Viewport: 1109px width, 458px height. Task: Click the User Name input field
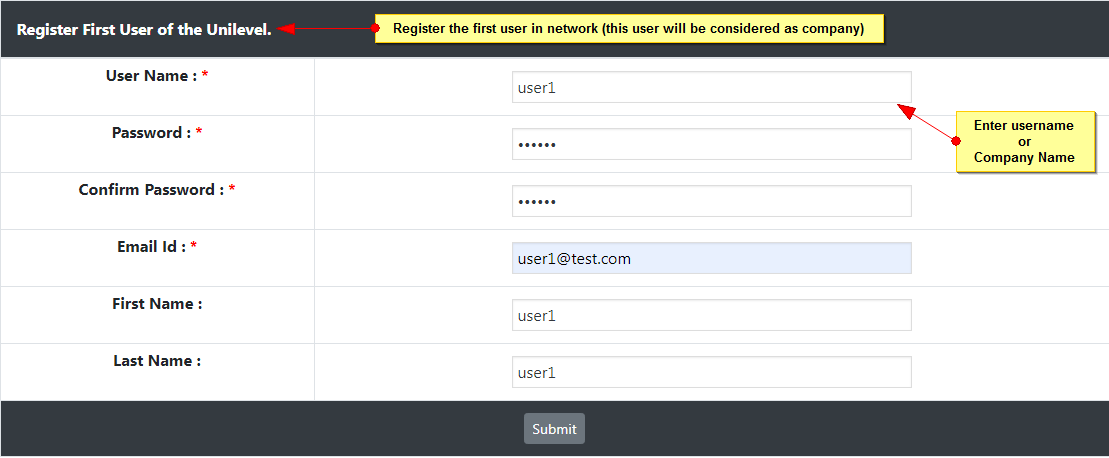(x=711, y=87)
